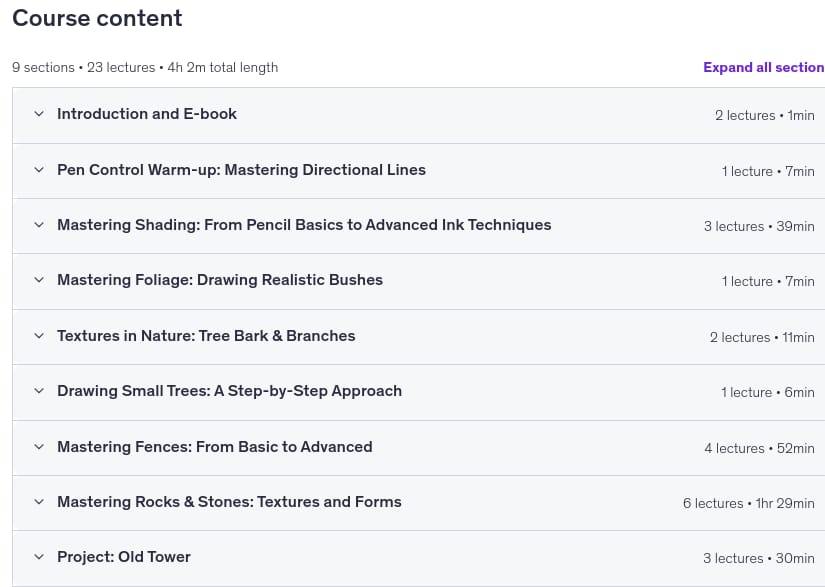
Task: Click the Expand all sections link
Action: [x=764, y=67]
